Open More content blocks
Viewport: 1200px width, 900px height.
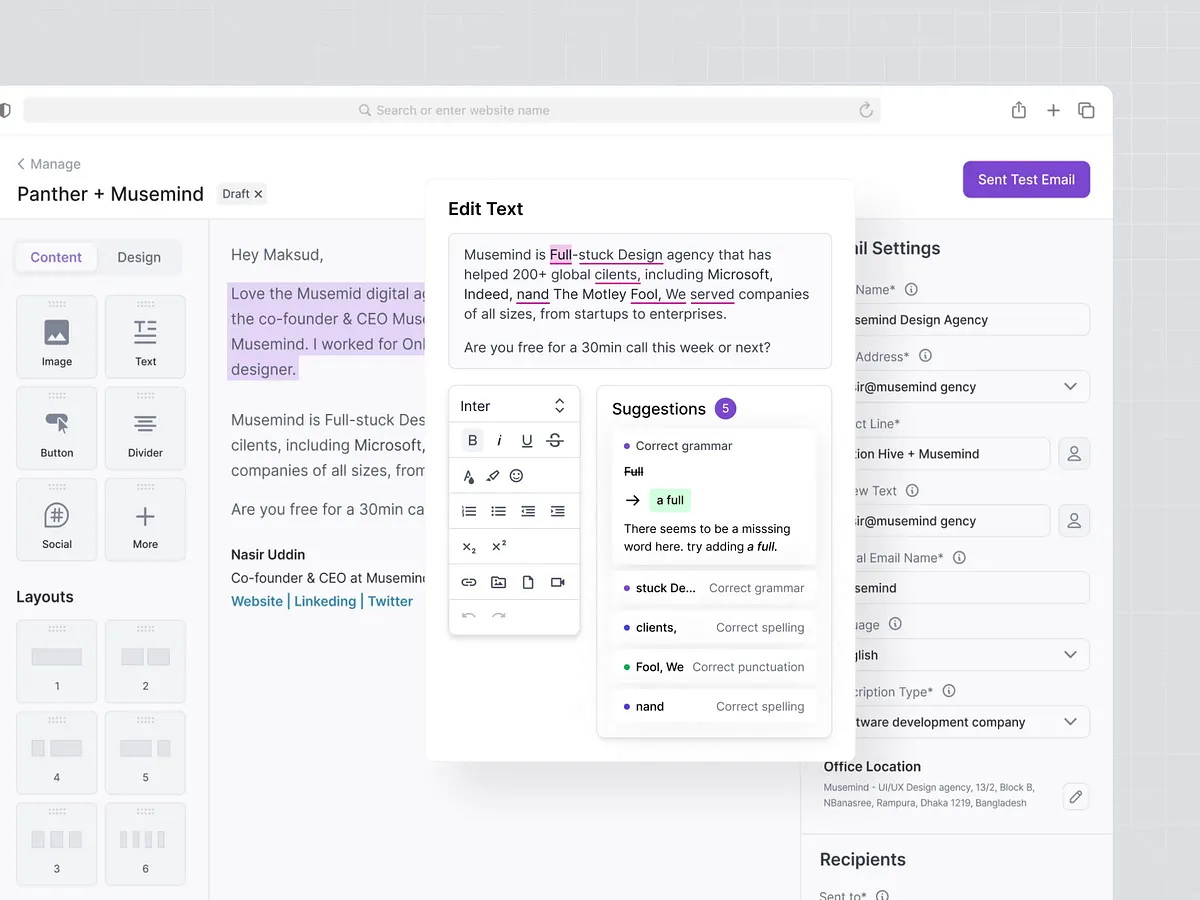[145, 519]
